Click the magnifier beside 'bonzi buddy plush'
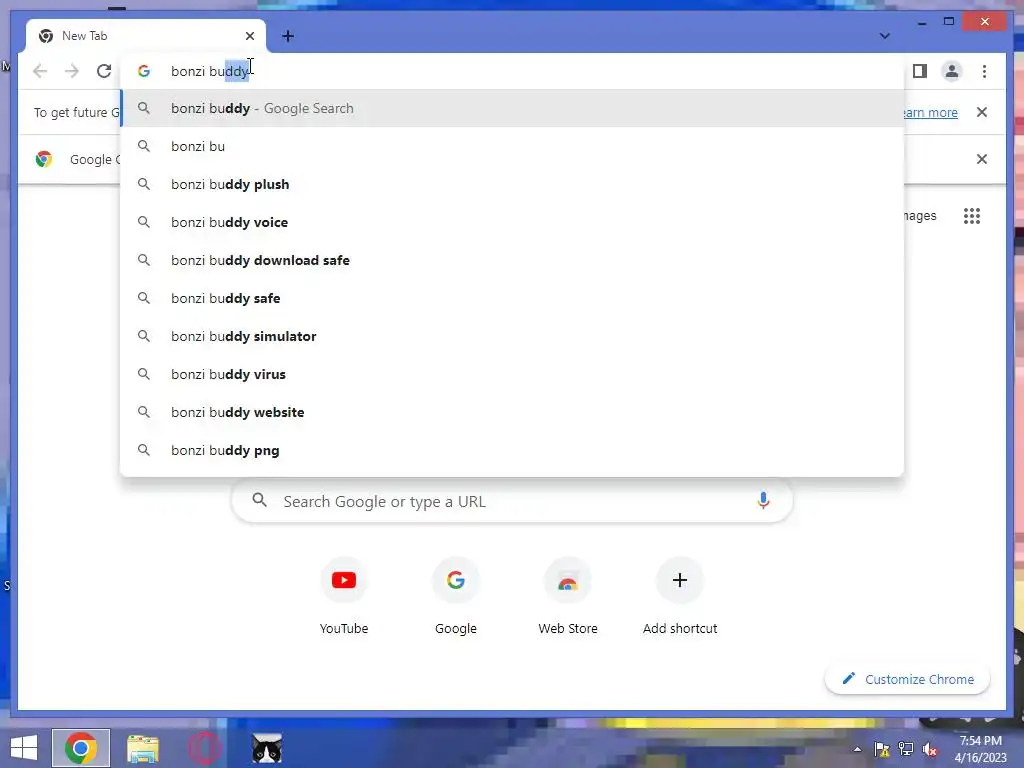This screenshot has width=1024, height=768. 144,184
